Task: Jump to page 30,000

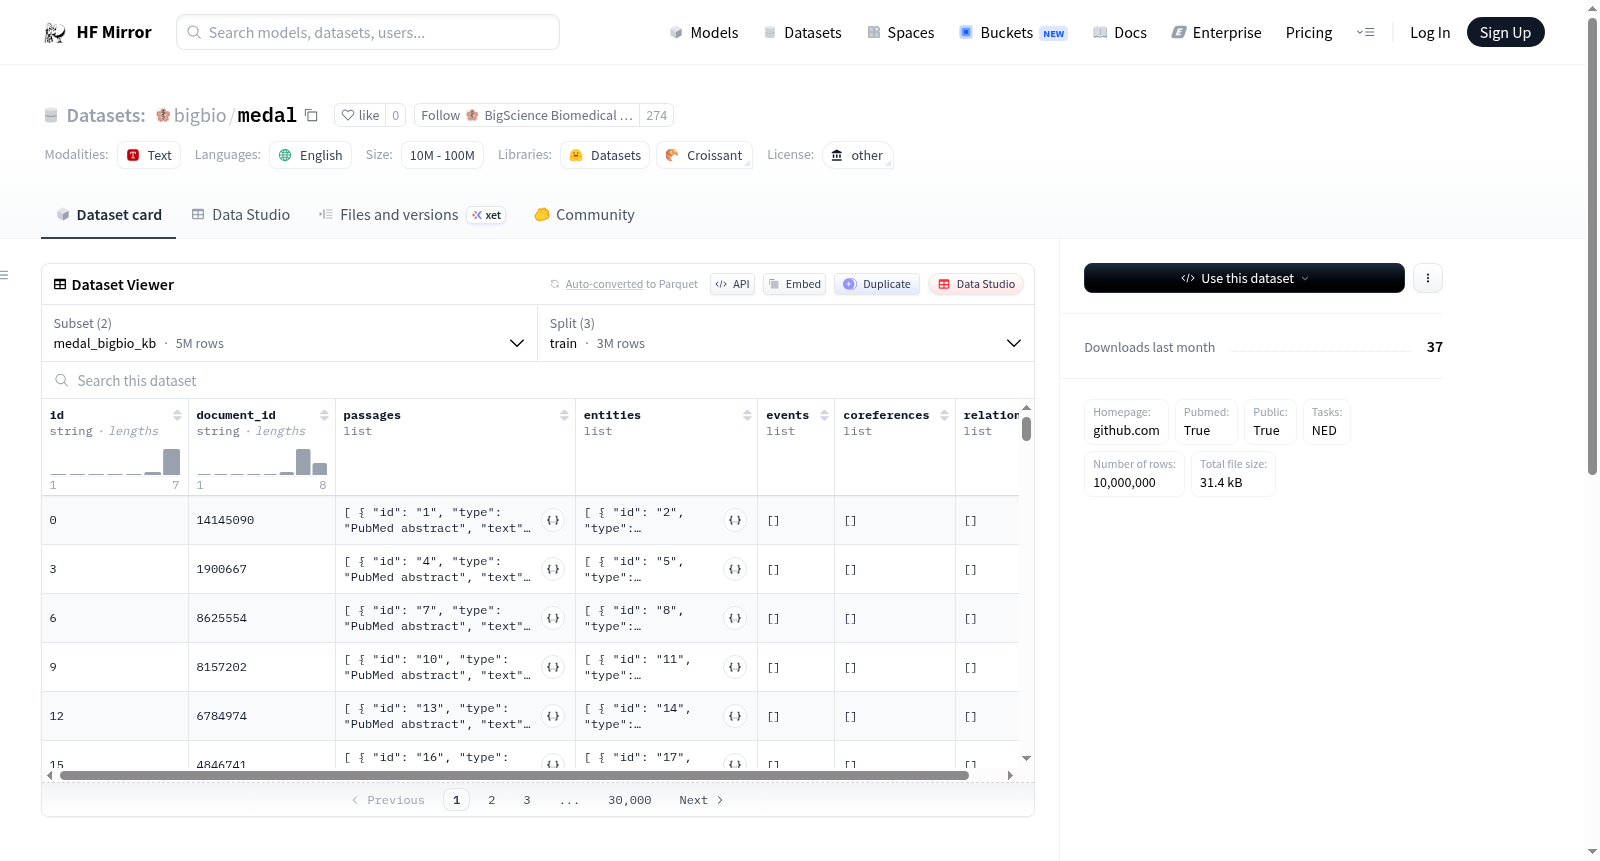Action: (629, 800)
